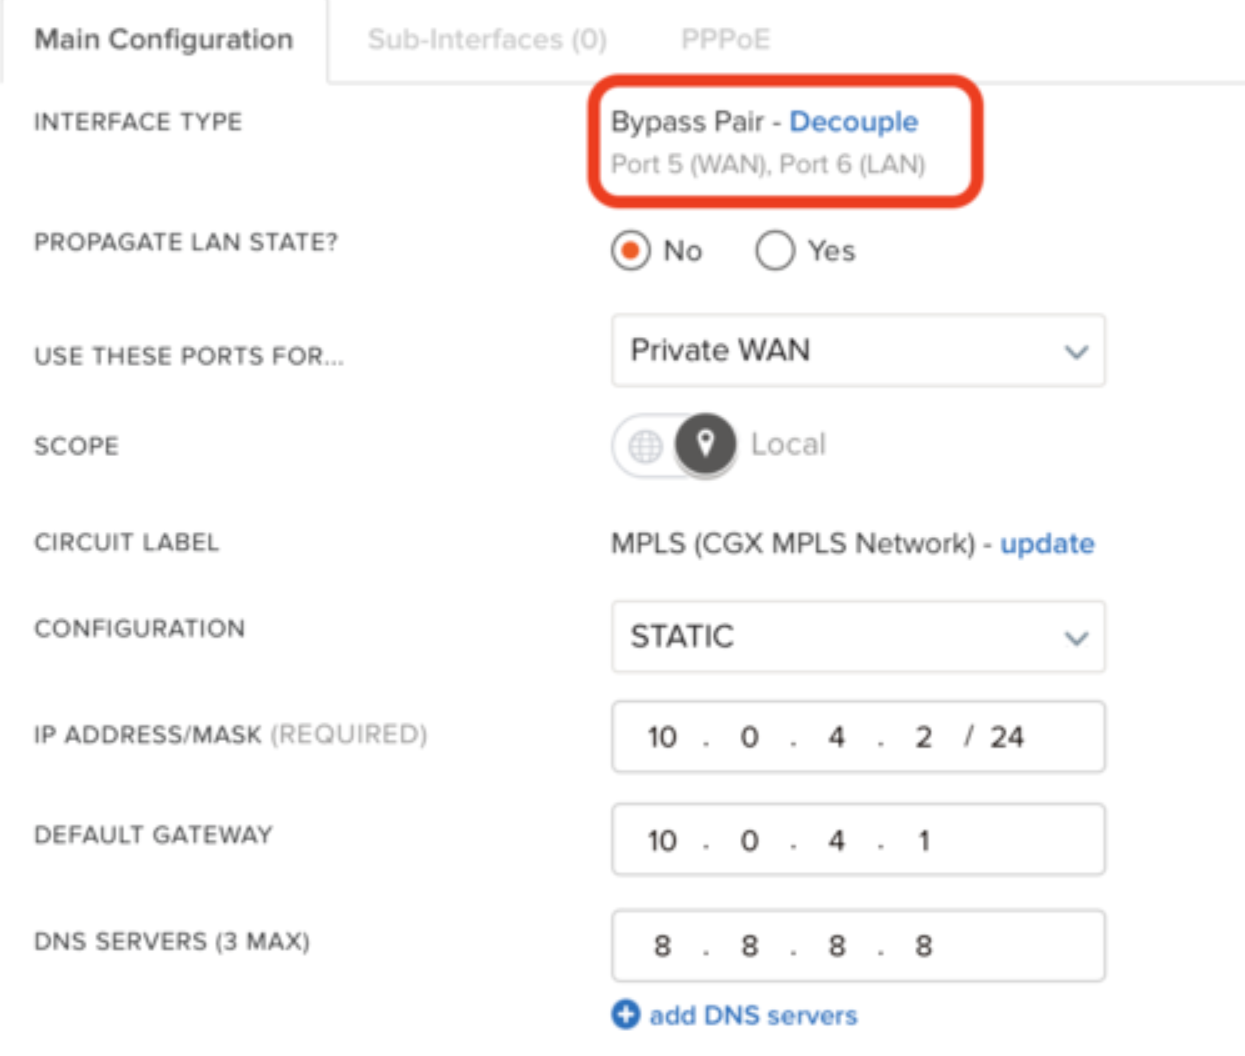Screen dimensions: 1245x1056
Task: Select No for Propagate LAN State
Action: point(631,251)
